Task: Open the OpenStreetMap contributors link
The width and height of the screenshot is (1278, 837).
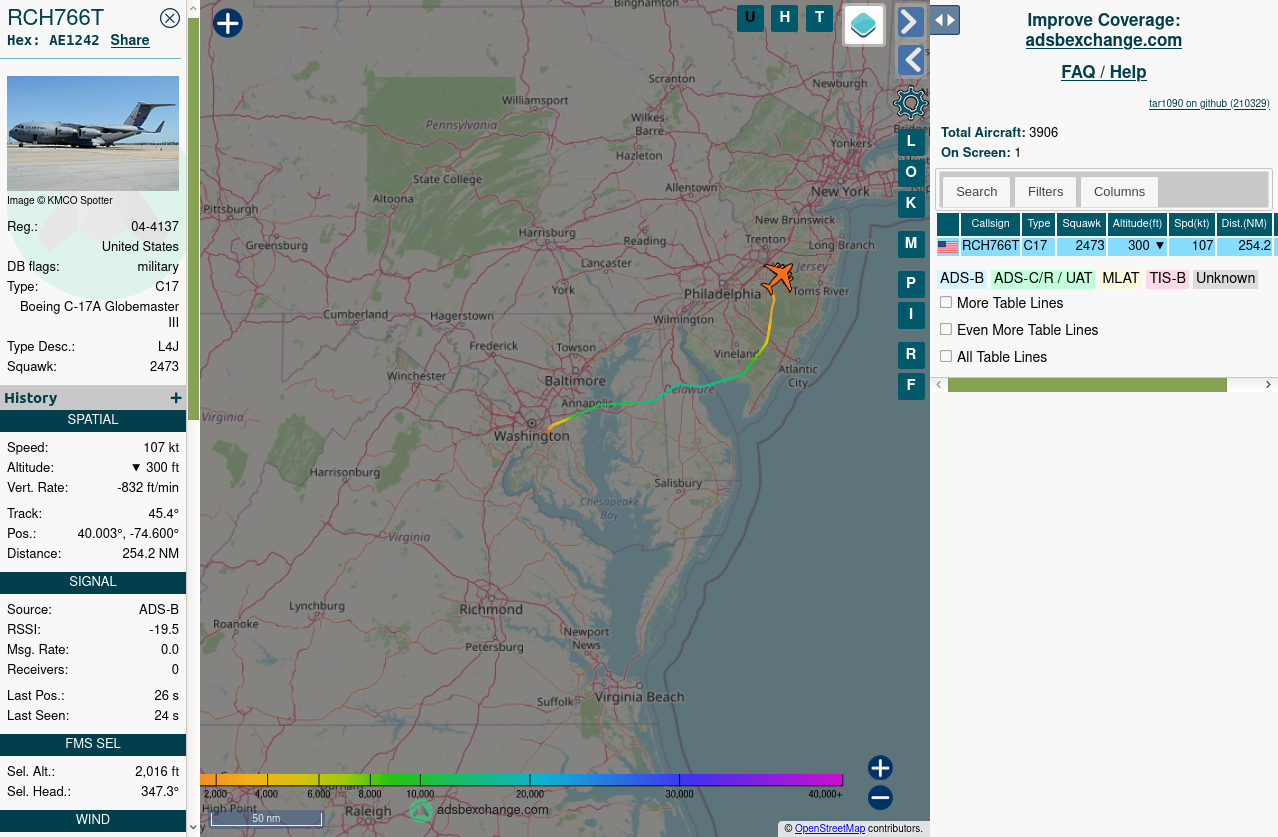Action: (x=830, y=828)
